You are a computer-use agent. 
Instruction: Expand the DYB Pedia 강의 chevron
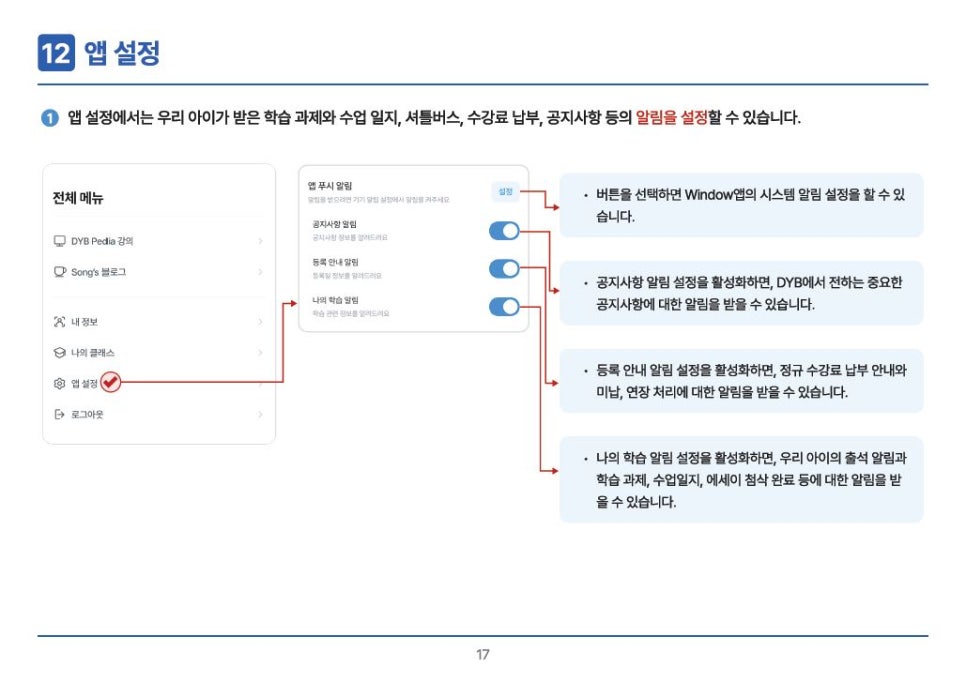click(259, 241)
